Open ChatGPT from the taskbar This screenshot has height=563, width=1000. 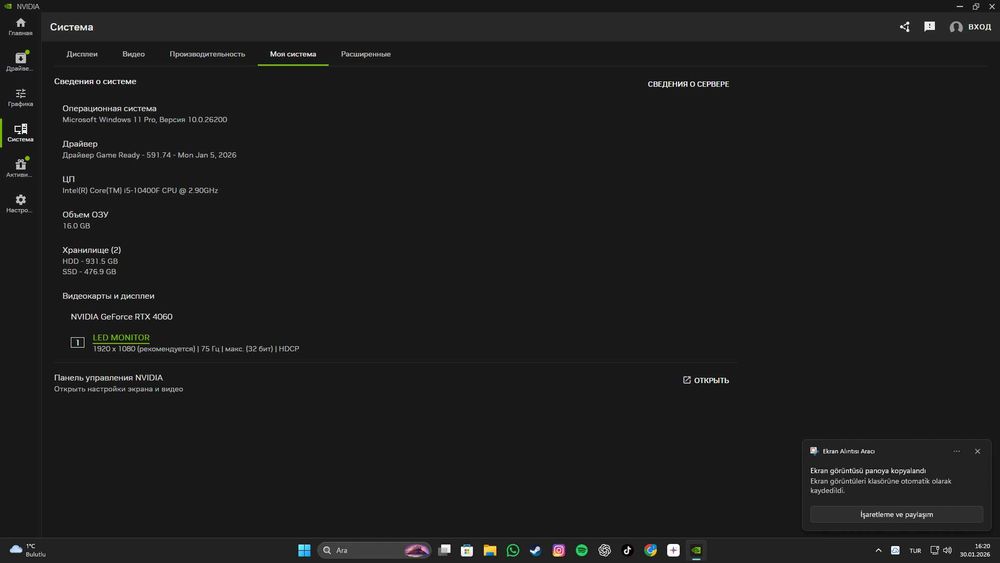[x=605, y=550]
